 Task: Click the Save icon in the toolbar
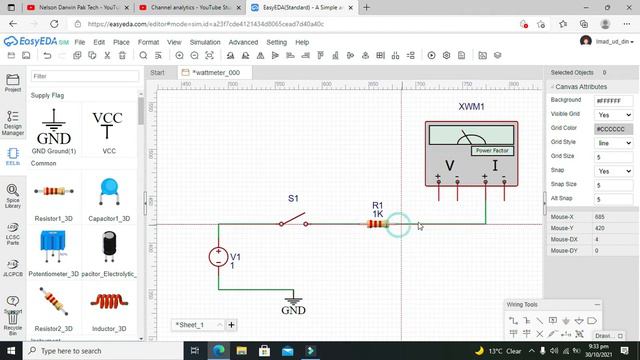pos(26,56)
